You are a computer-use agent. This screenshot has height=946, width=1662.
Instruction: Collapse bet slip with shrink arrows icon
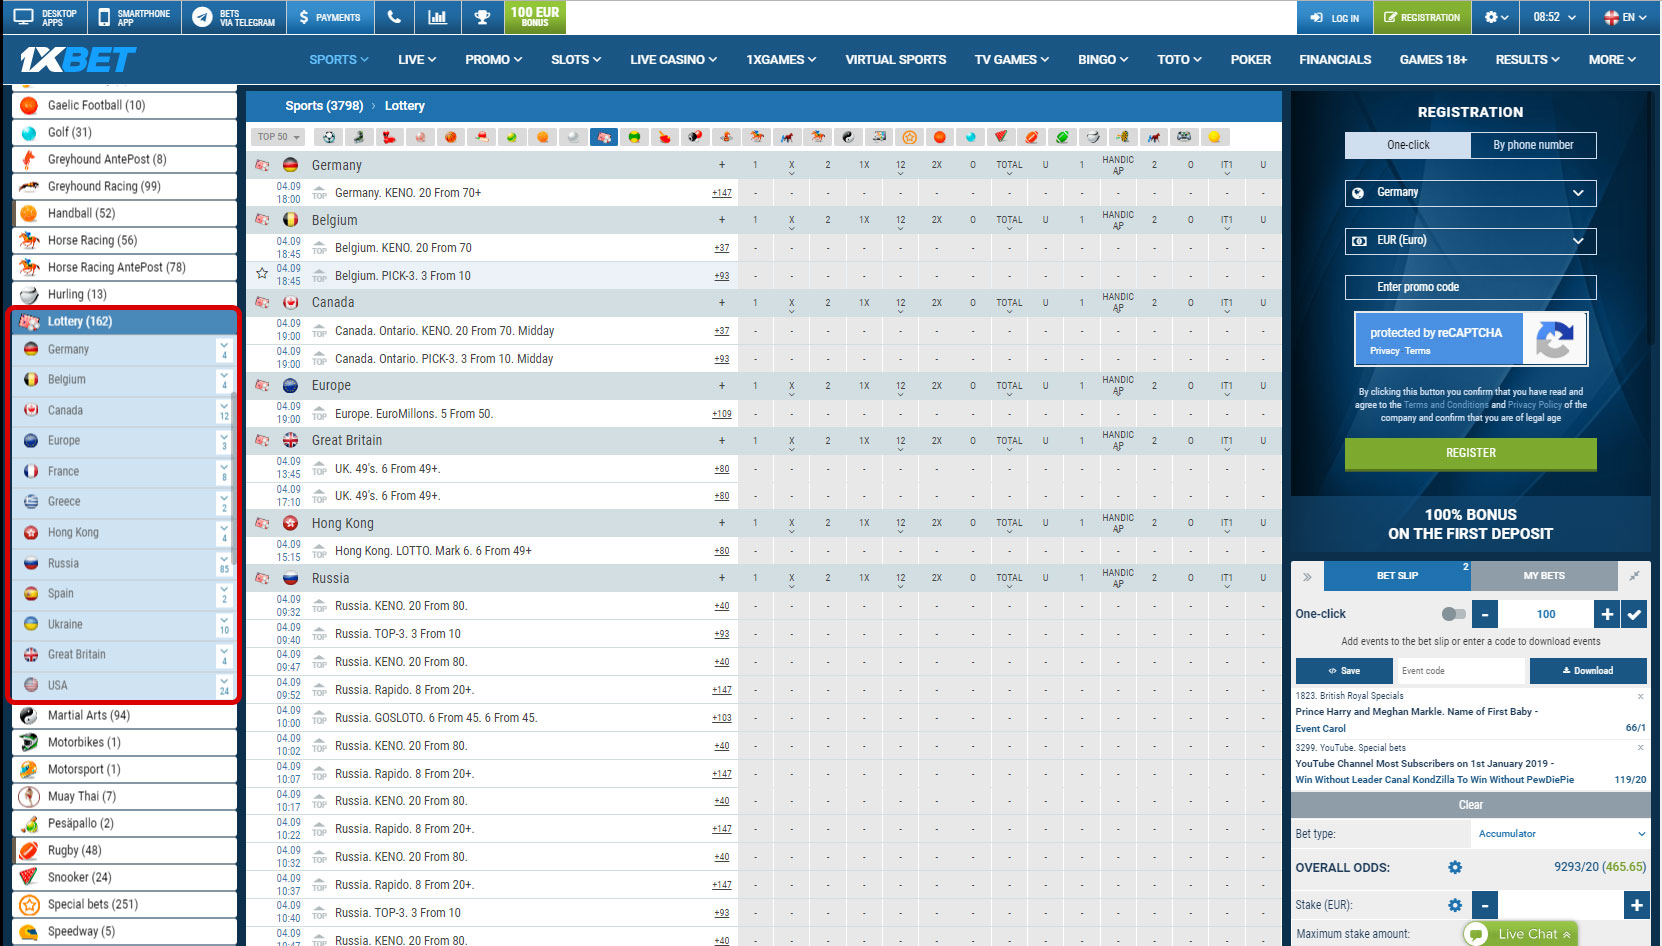pyautogui.click(x=1634, y=576)
